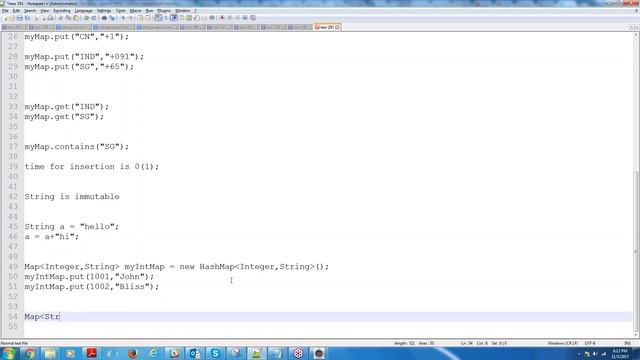Open the Language menu
Viewport: 640px width, 360px height.
(x=83, y=11)
